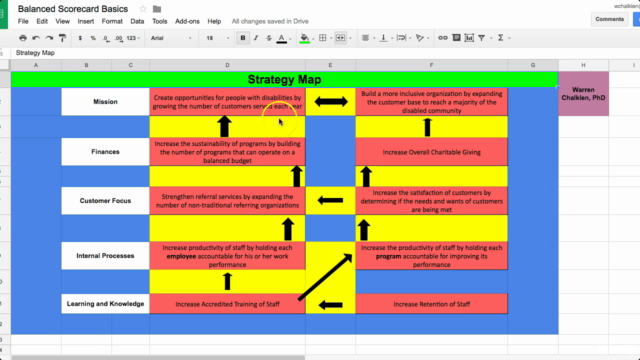Open the Format menu

click(112, 21)
